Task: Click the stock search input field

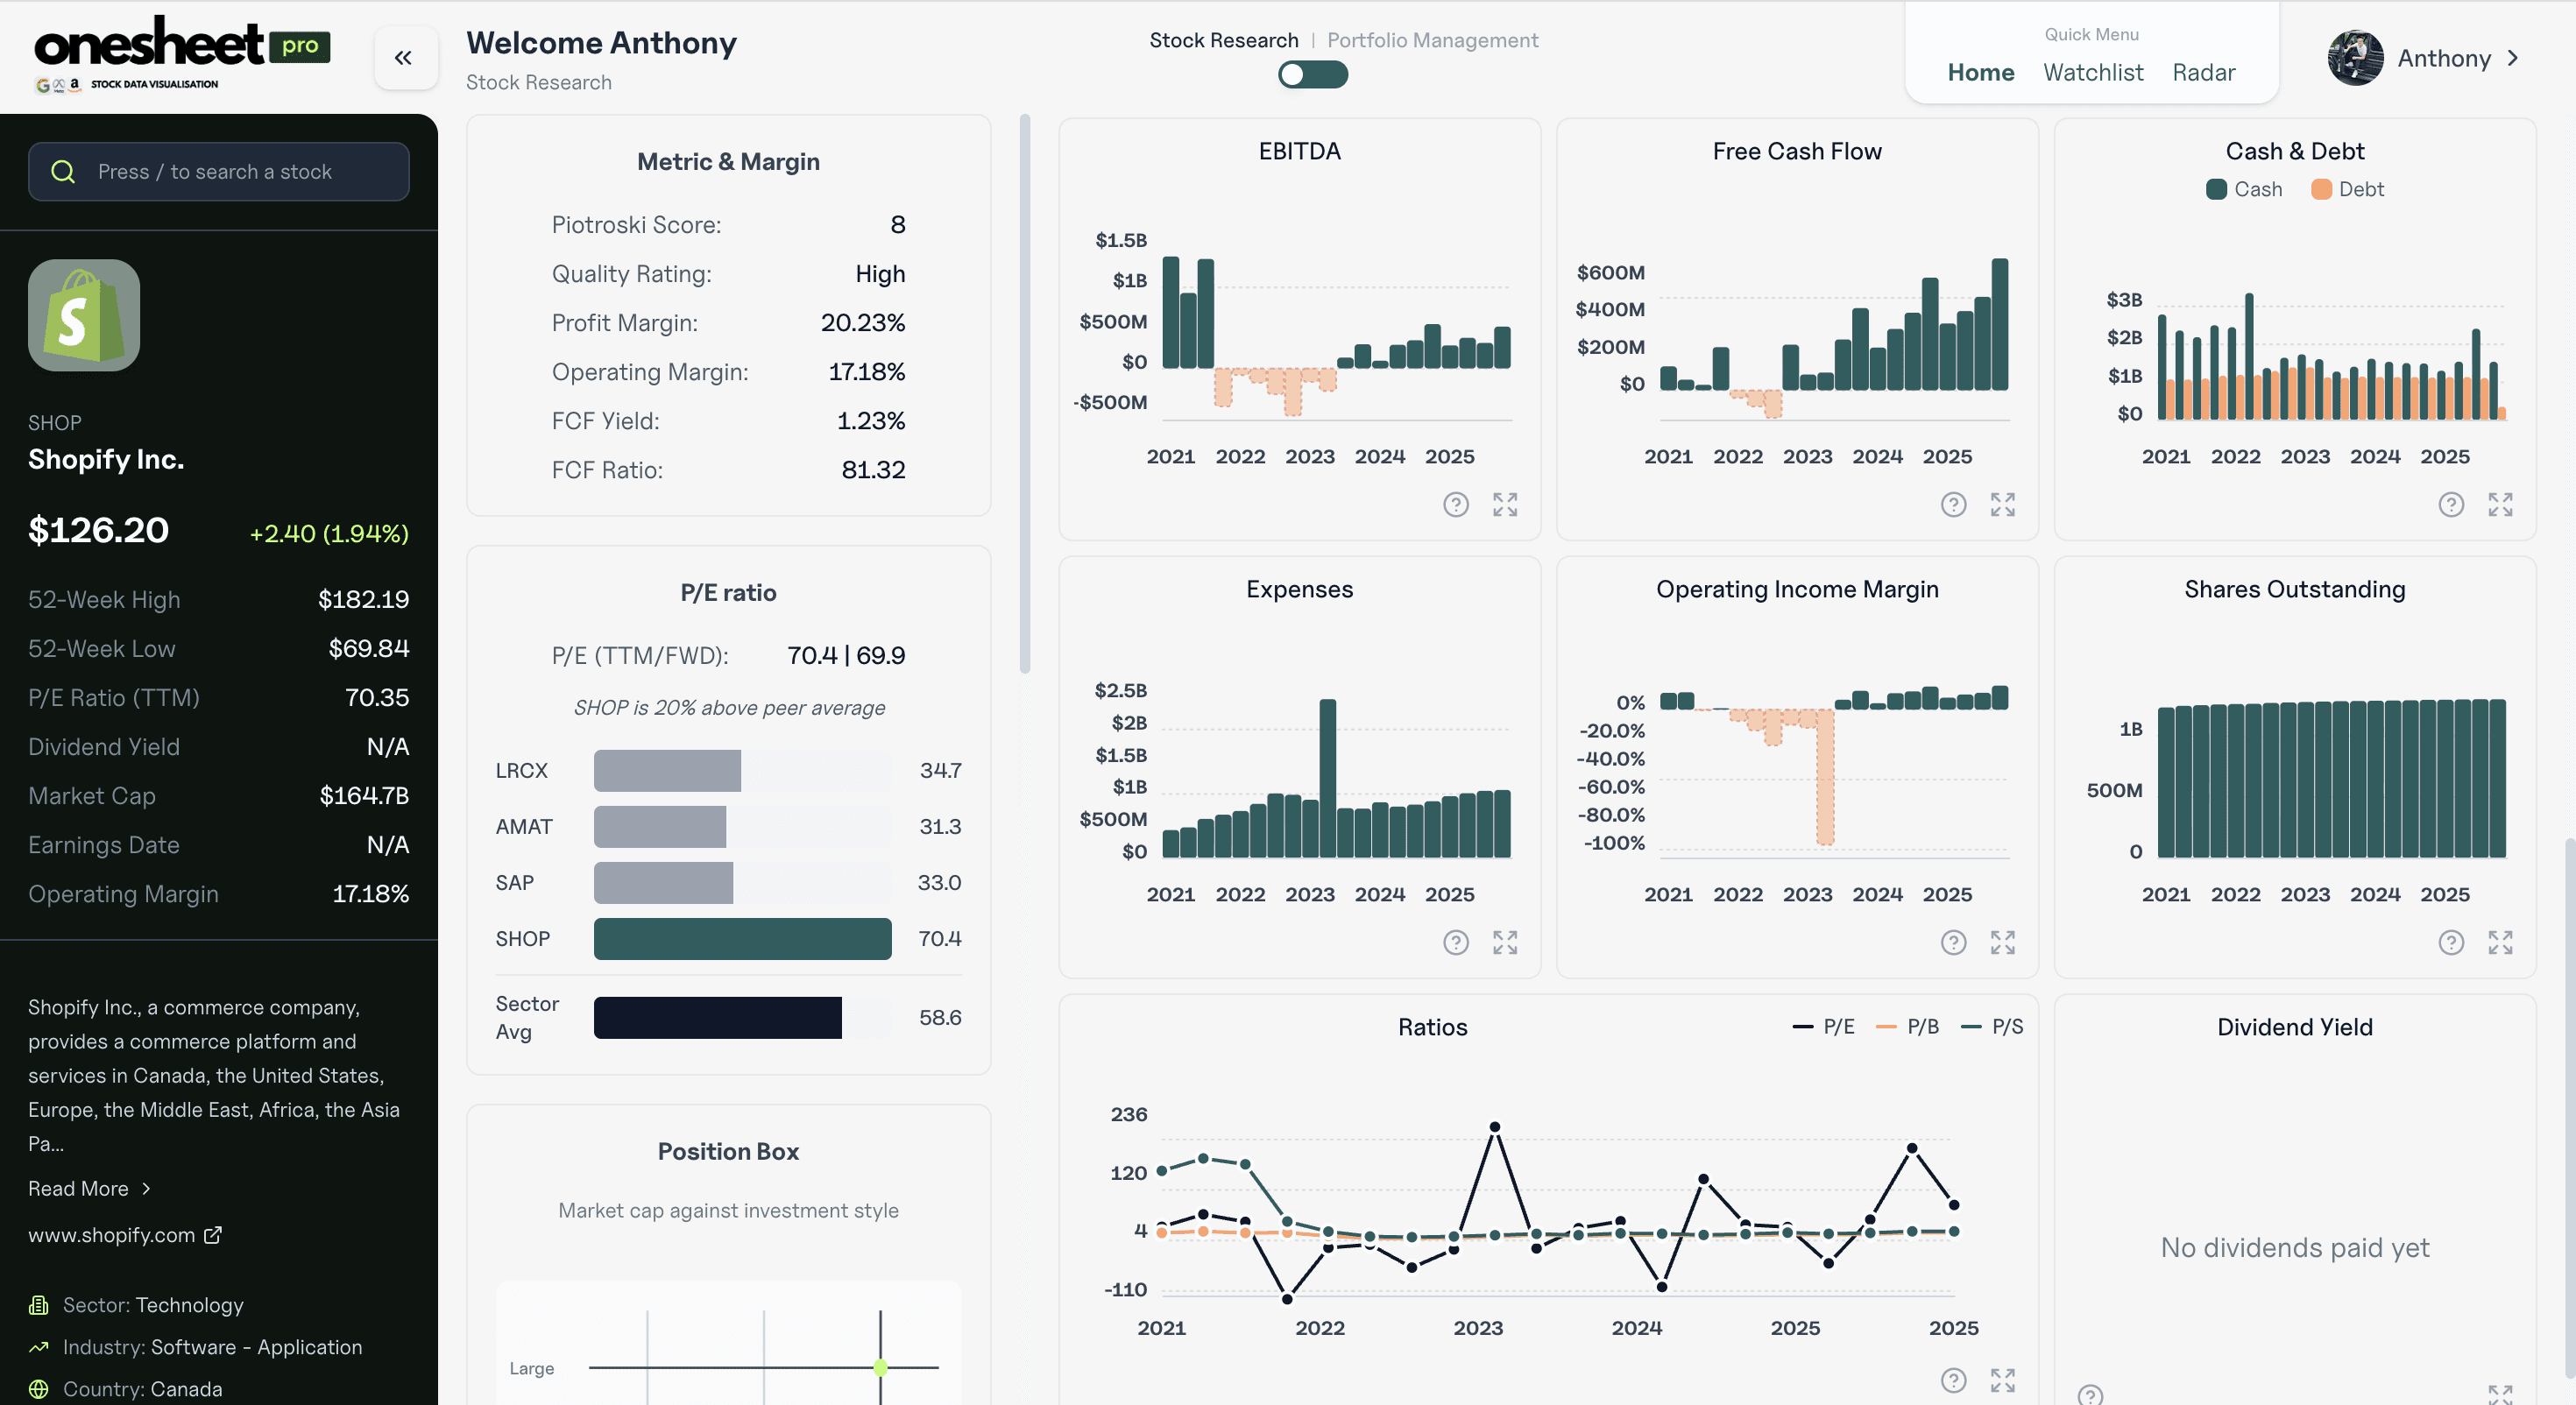Action: 218,171
